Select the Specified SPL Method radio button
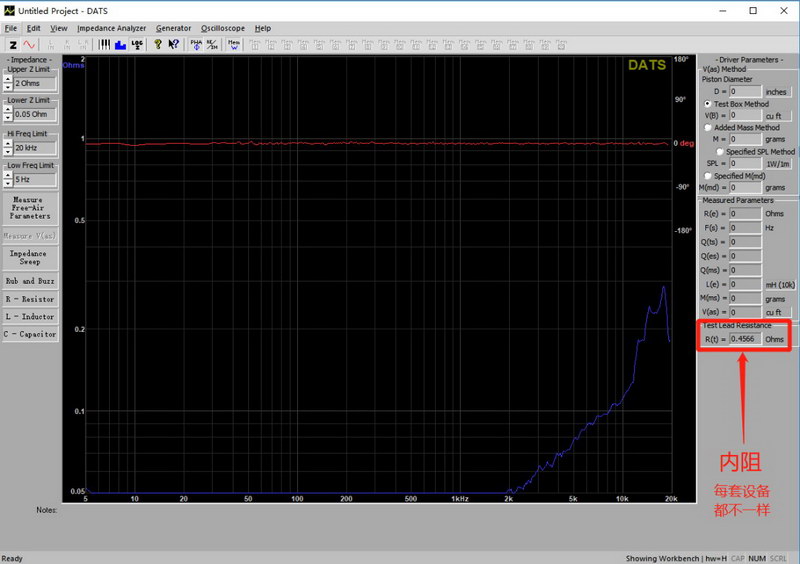 tap(720, 151)
